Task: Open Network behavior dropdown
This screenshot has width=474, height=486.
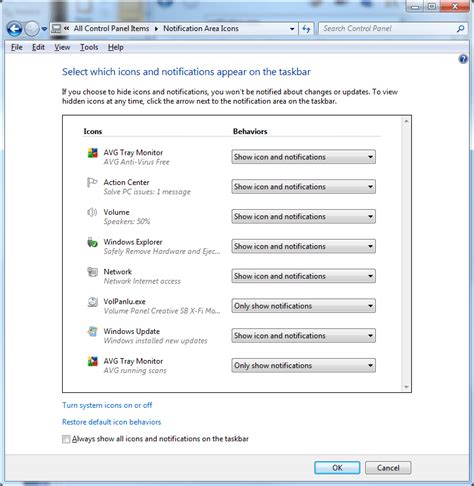Action: 303,276
